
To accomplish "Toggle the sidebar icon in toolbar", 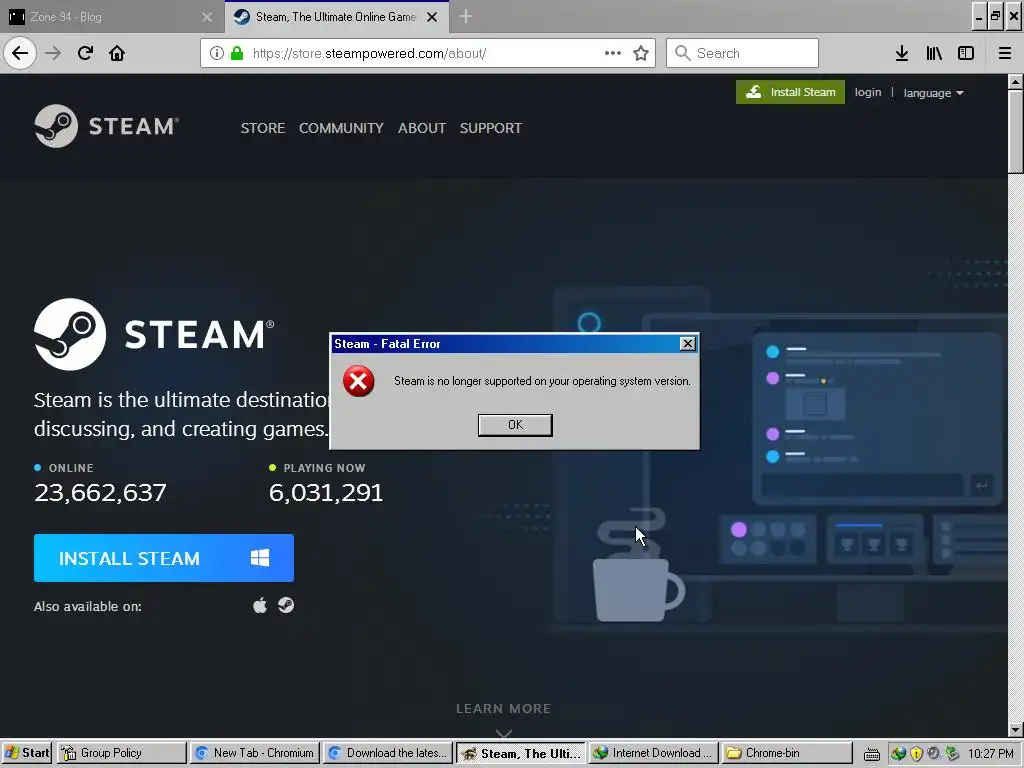I will click(966, 53).
